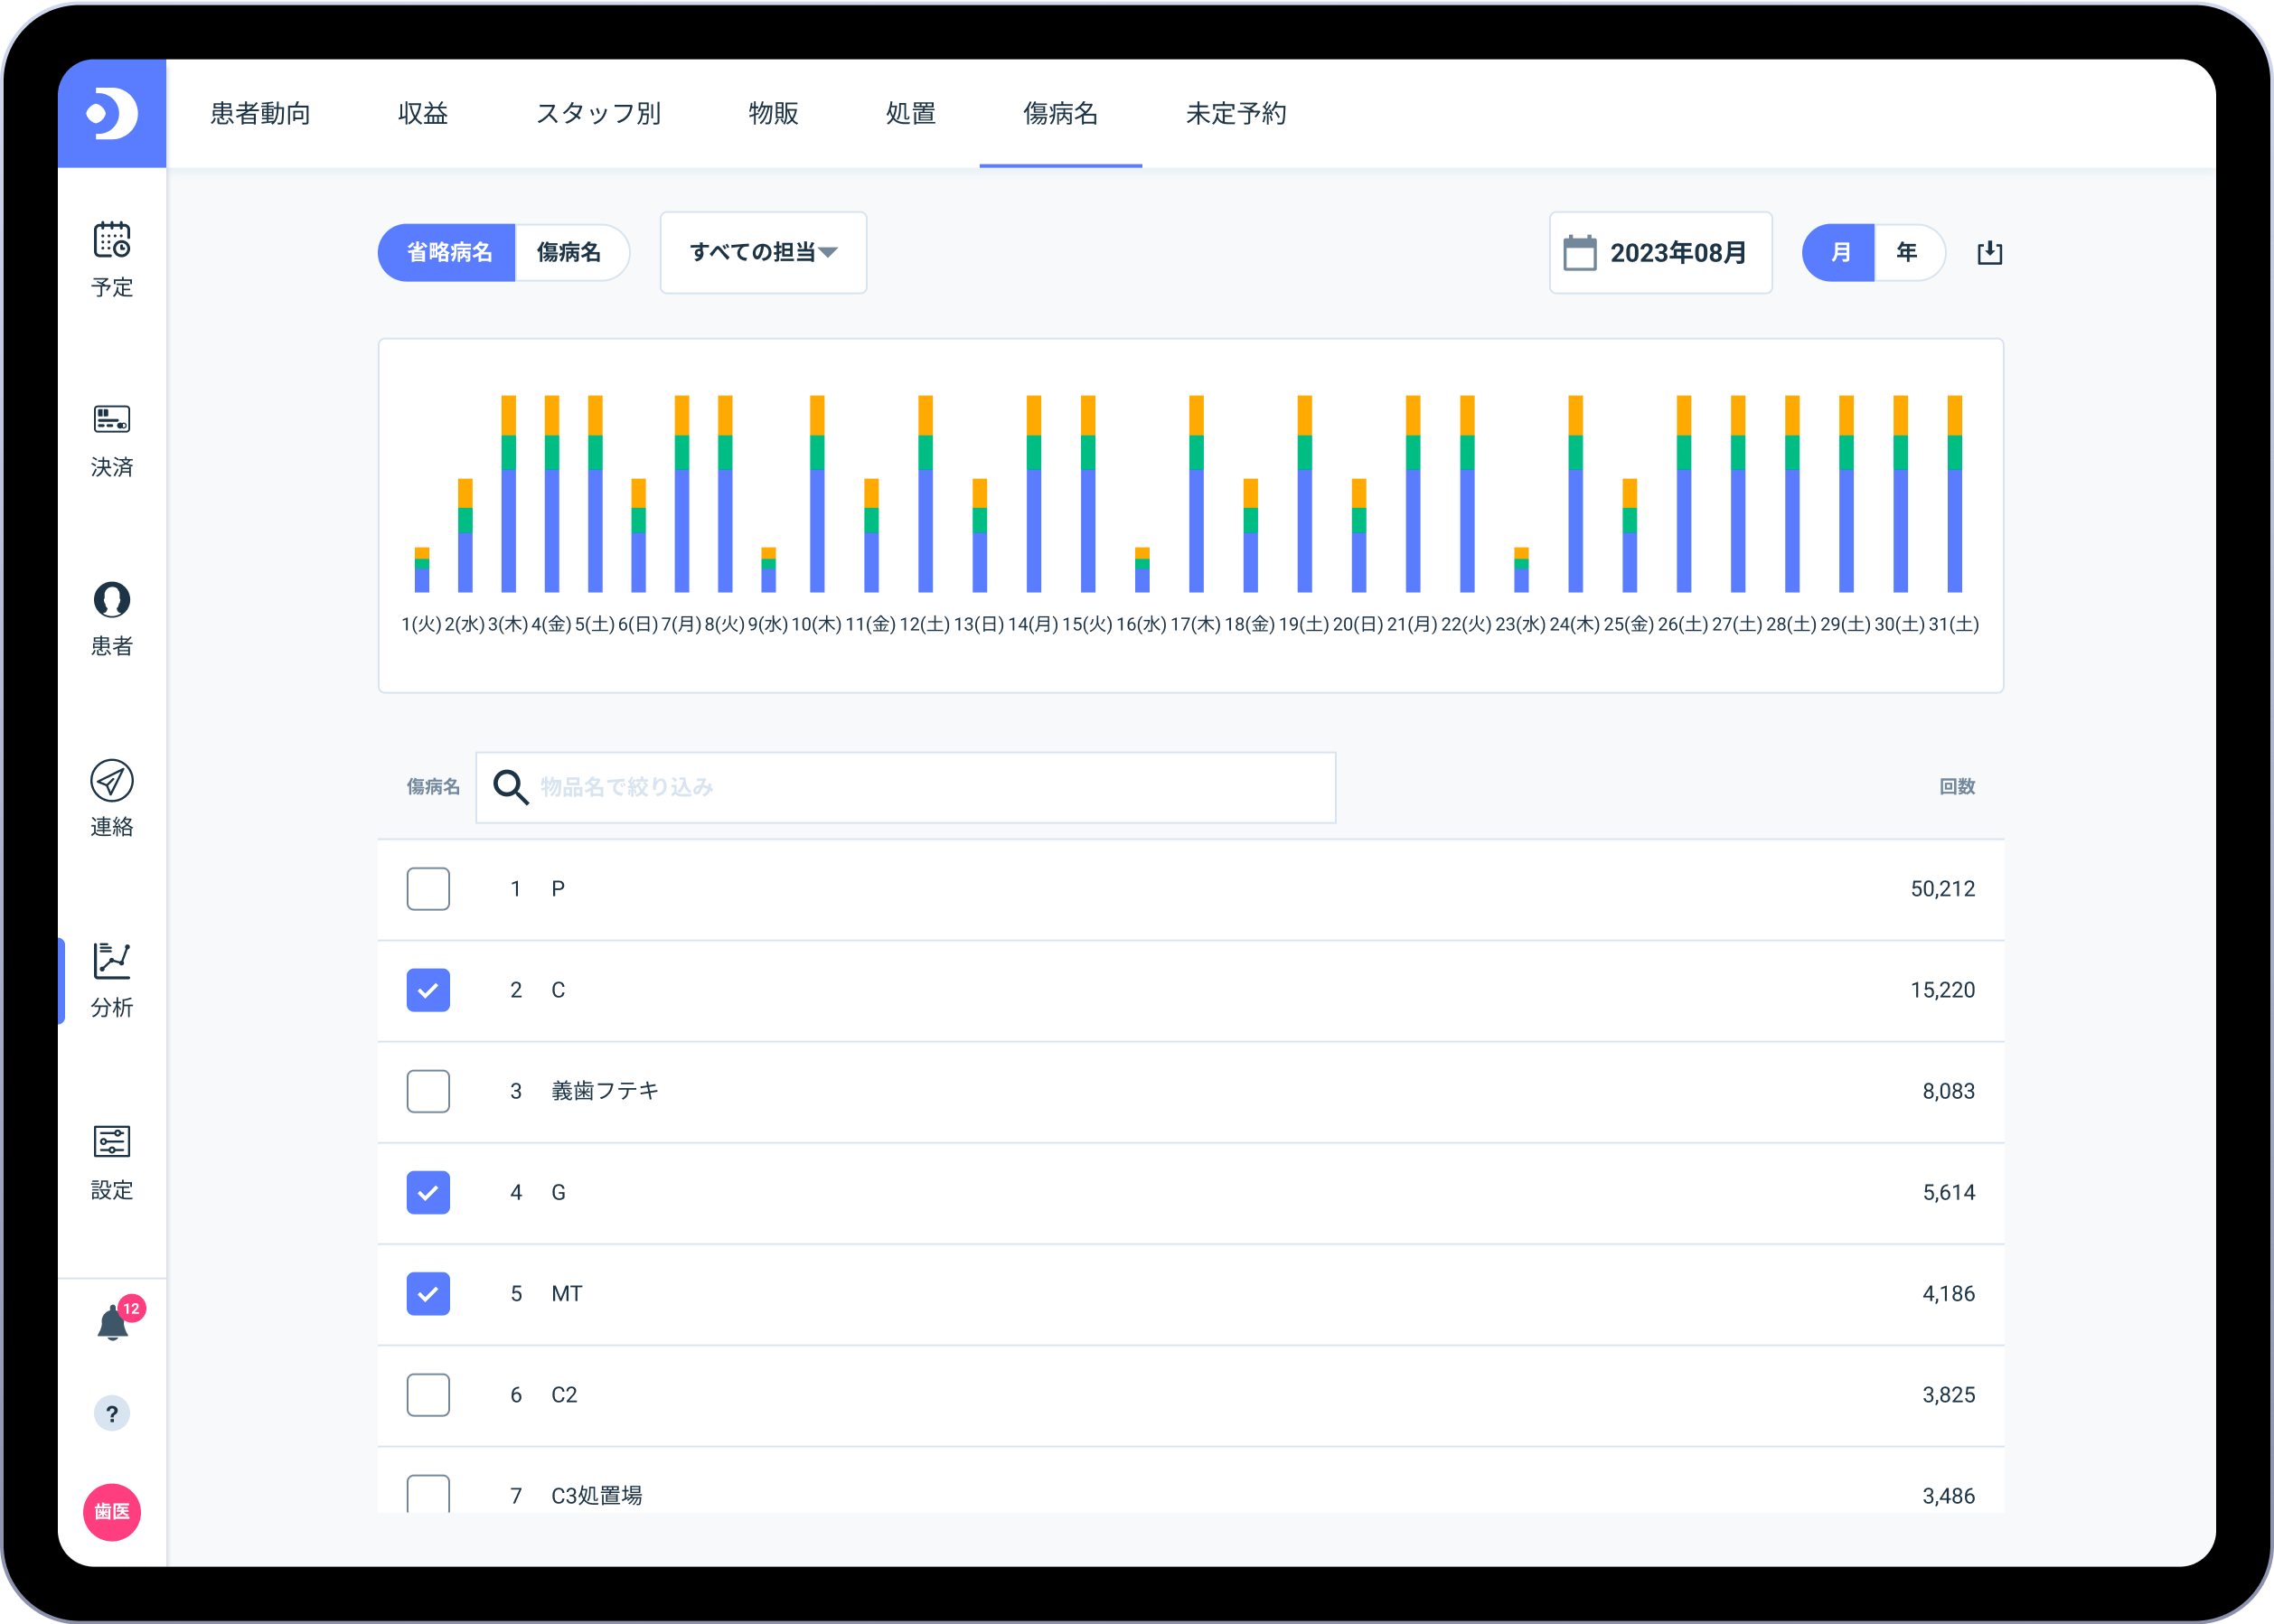This screenshot has width=2274, height=1624.
Task: Open the 設定 settings sliders icon
Action: (112, 1141)
